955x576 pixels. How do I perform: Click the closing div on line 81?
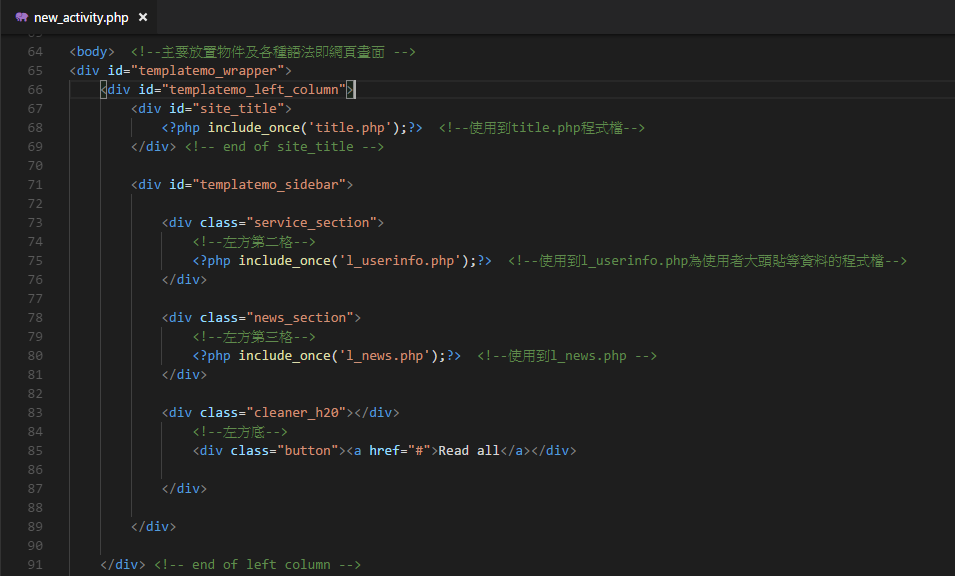pos(185,374)
